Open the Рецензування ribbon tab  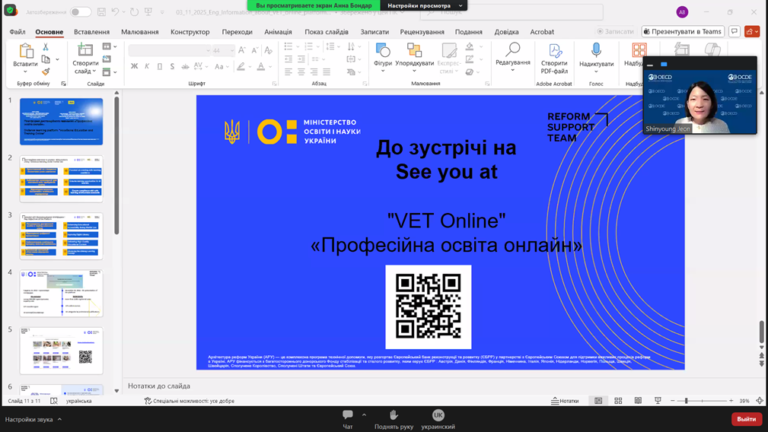pos(422,32)
